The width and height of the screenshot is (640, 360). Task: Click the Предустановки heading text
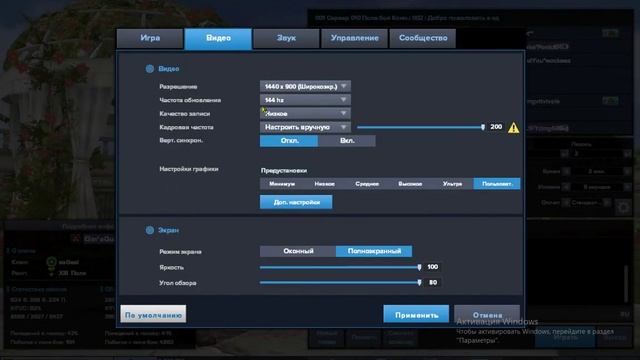pyautogui.click(x=284, y=171)
